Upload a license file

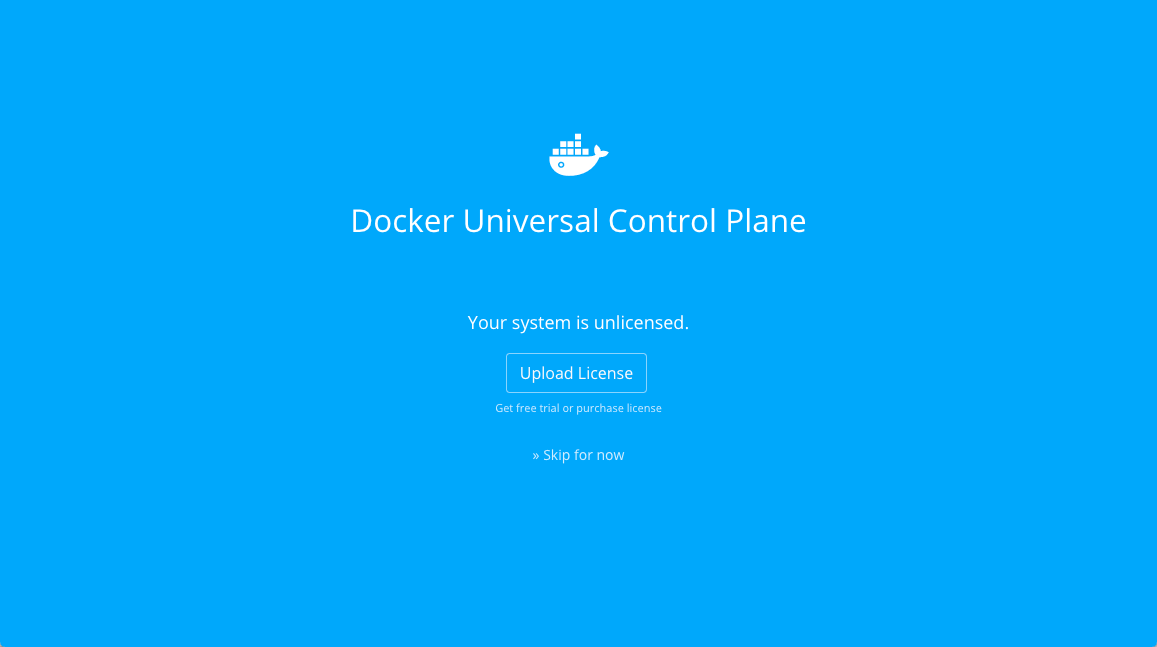[x=576, y=373]
